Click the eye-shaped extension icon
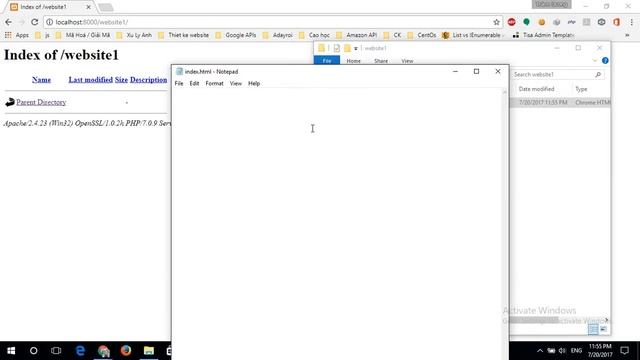 click(601, 22)
